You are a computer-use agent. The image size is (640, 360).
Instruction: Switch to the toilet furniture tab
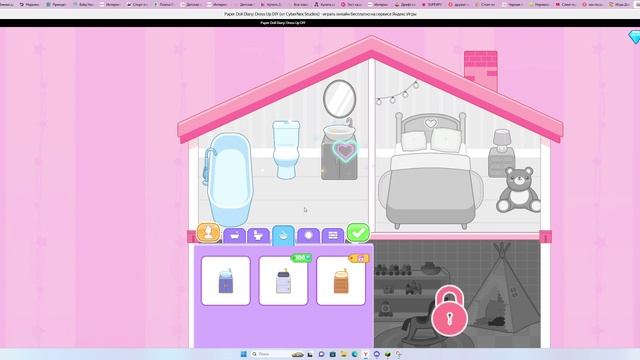click(258, 236)
